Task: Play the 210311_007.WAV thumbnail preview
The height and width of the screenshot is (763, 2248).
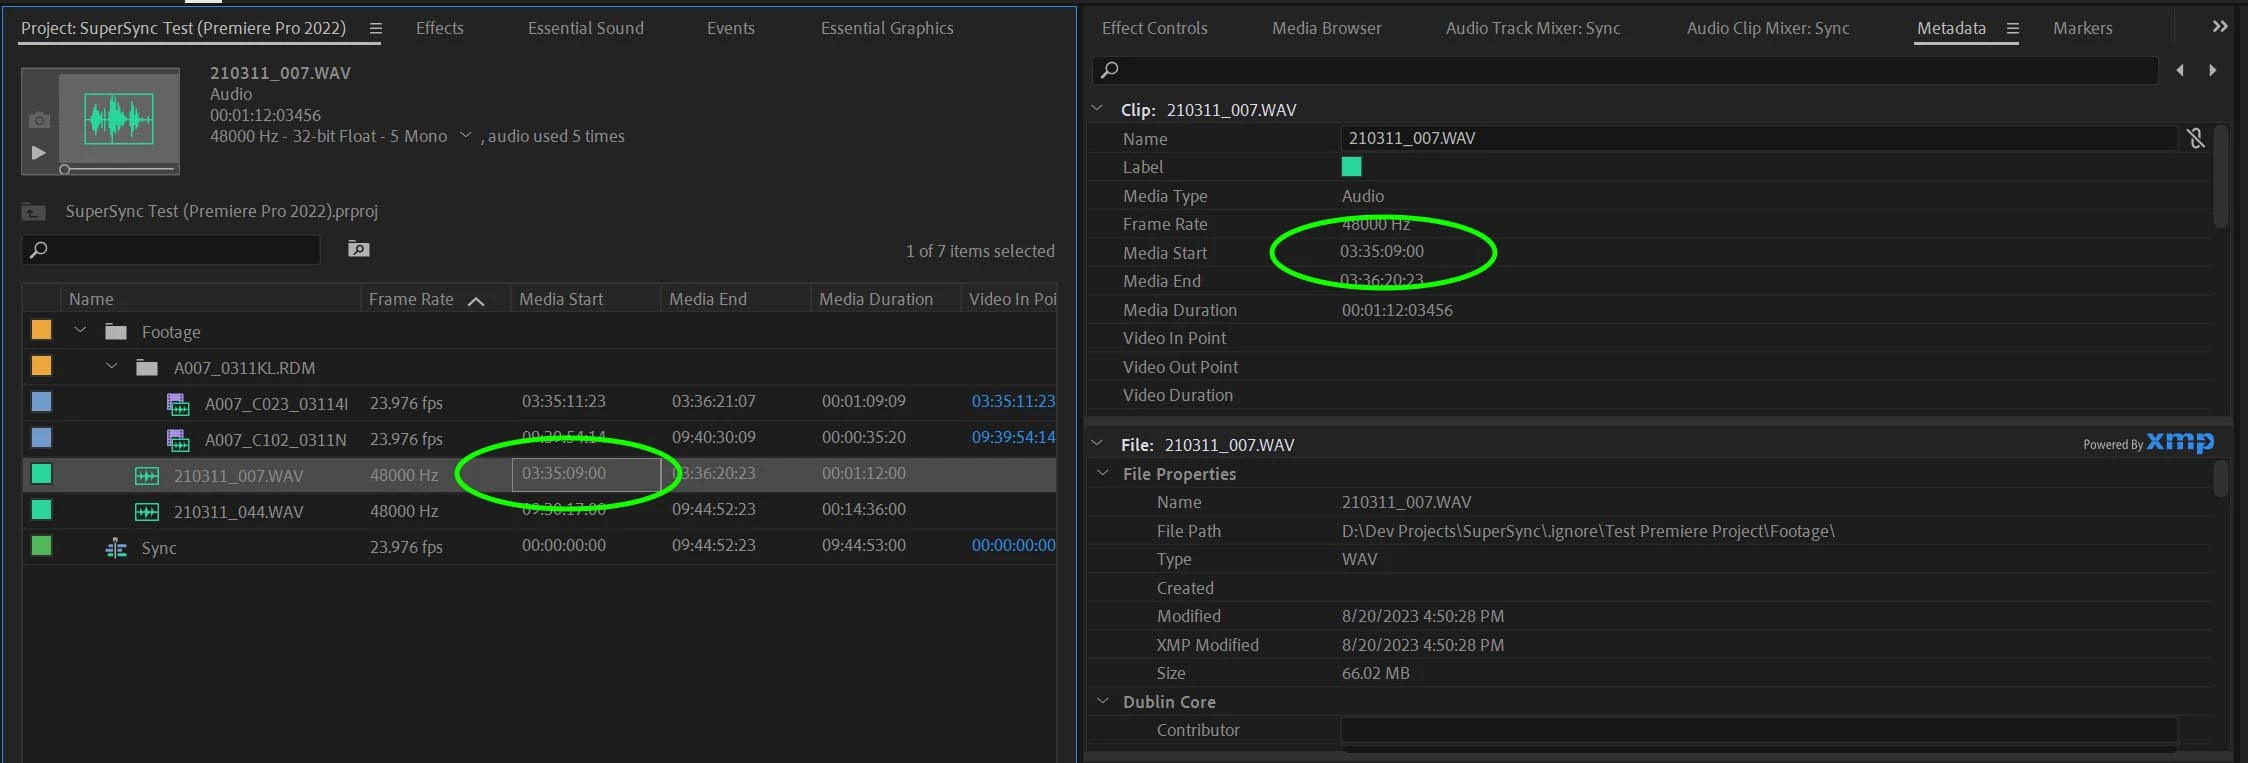Action: [38, 153]
